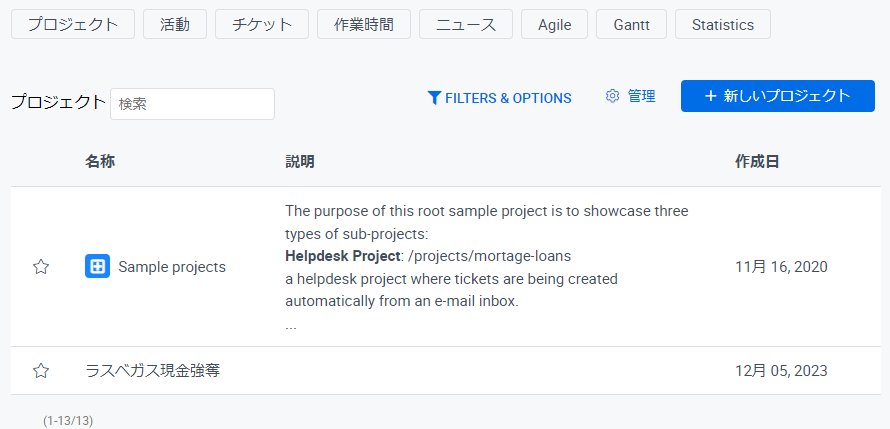Select the ニュース tab

coord(466,24)
